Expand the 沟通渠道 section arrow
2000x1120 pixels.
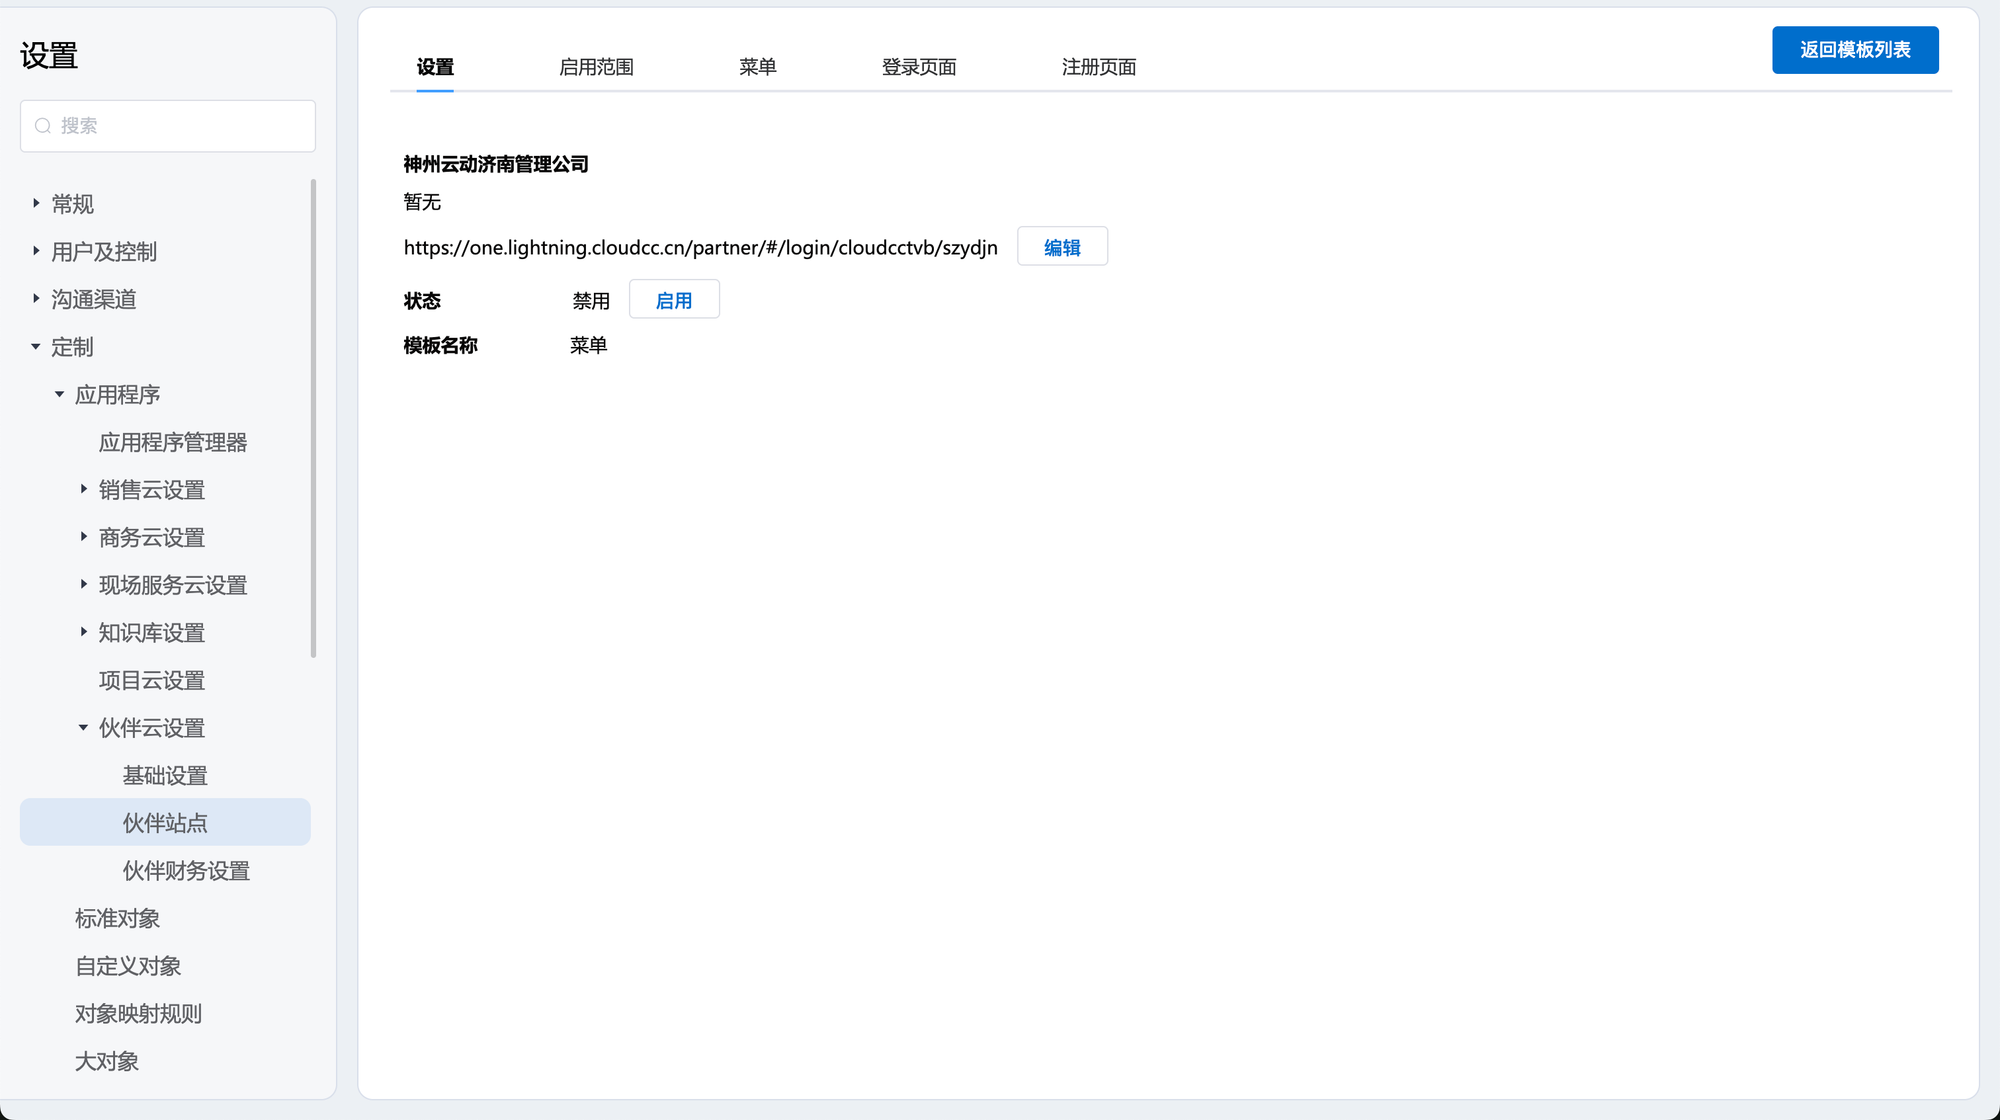coord(36,298)
